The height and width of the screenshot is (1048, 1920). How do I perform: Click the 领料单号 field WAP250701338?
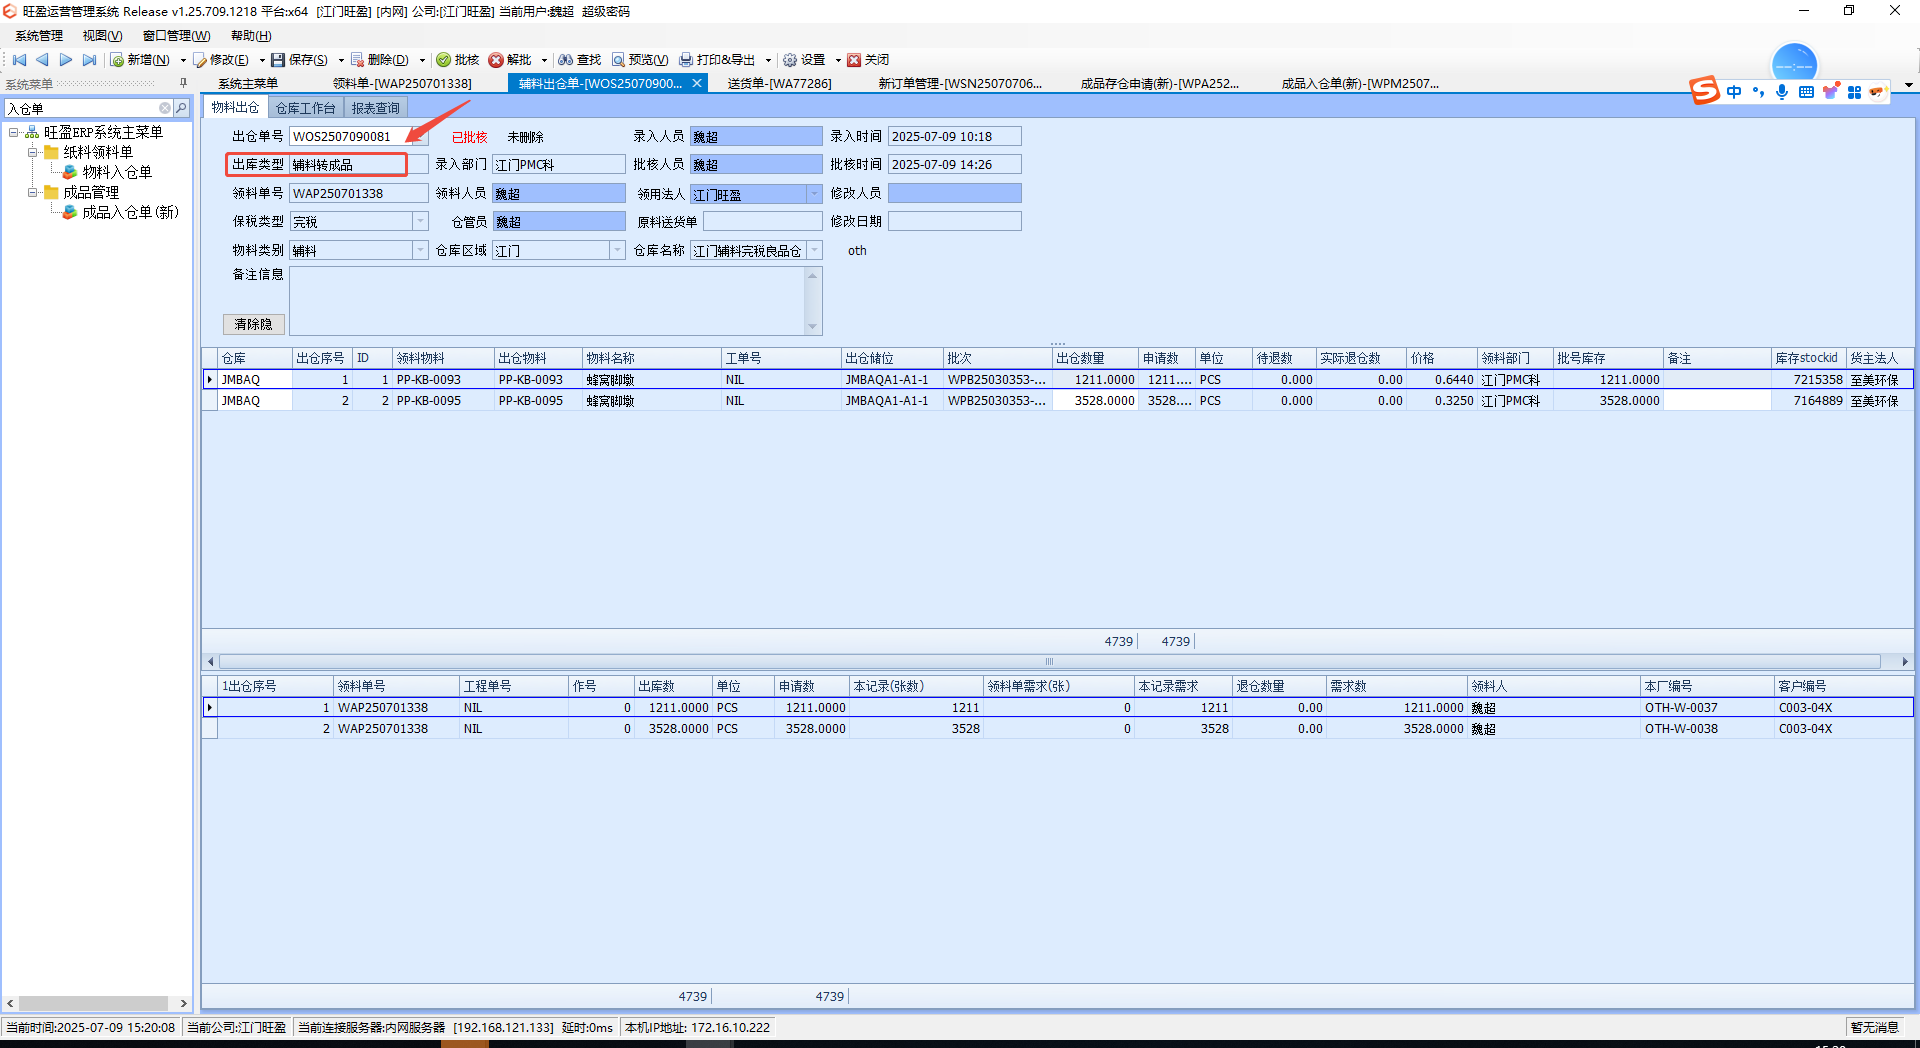click(x=358, y=193)
